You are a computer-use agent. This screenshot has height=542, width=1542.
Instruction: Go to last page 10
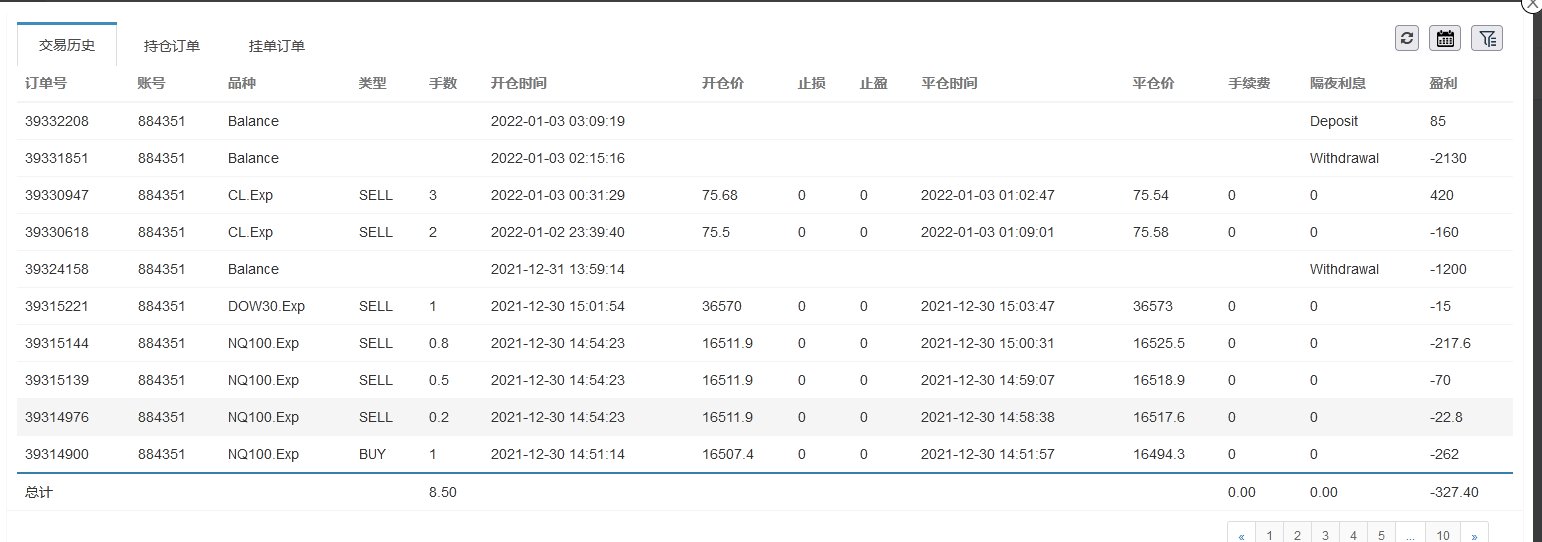click(x=1442, y=535)
